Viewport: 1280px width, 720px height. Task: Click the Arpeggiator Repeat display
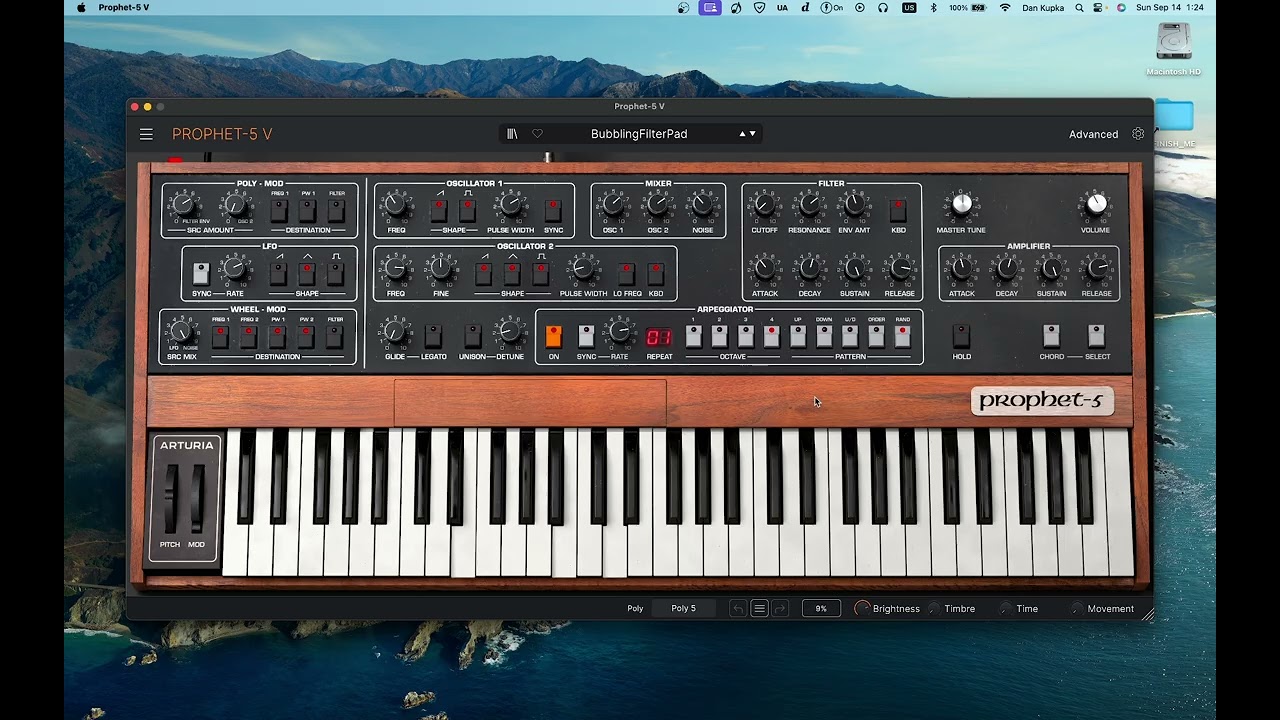coord(659,337)
